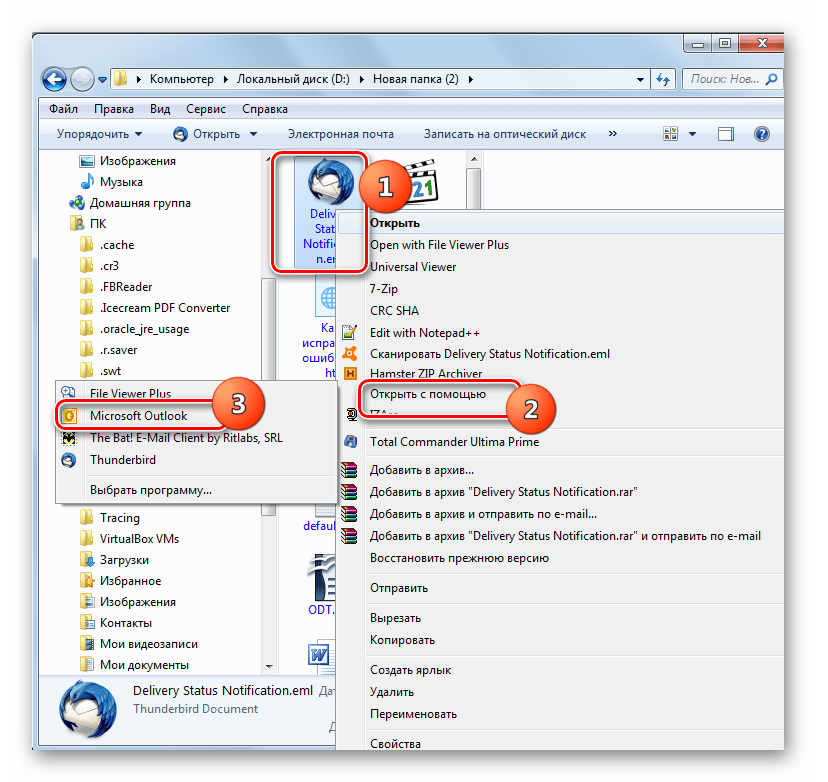Screen dimensions: 828x782
Task: Open the .cache folder
Action: click(107, 245)
